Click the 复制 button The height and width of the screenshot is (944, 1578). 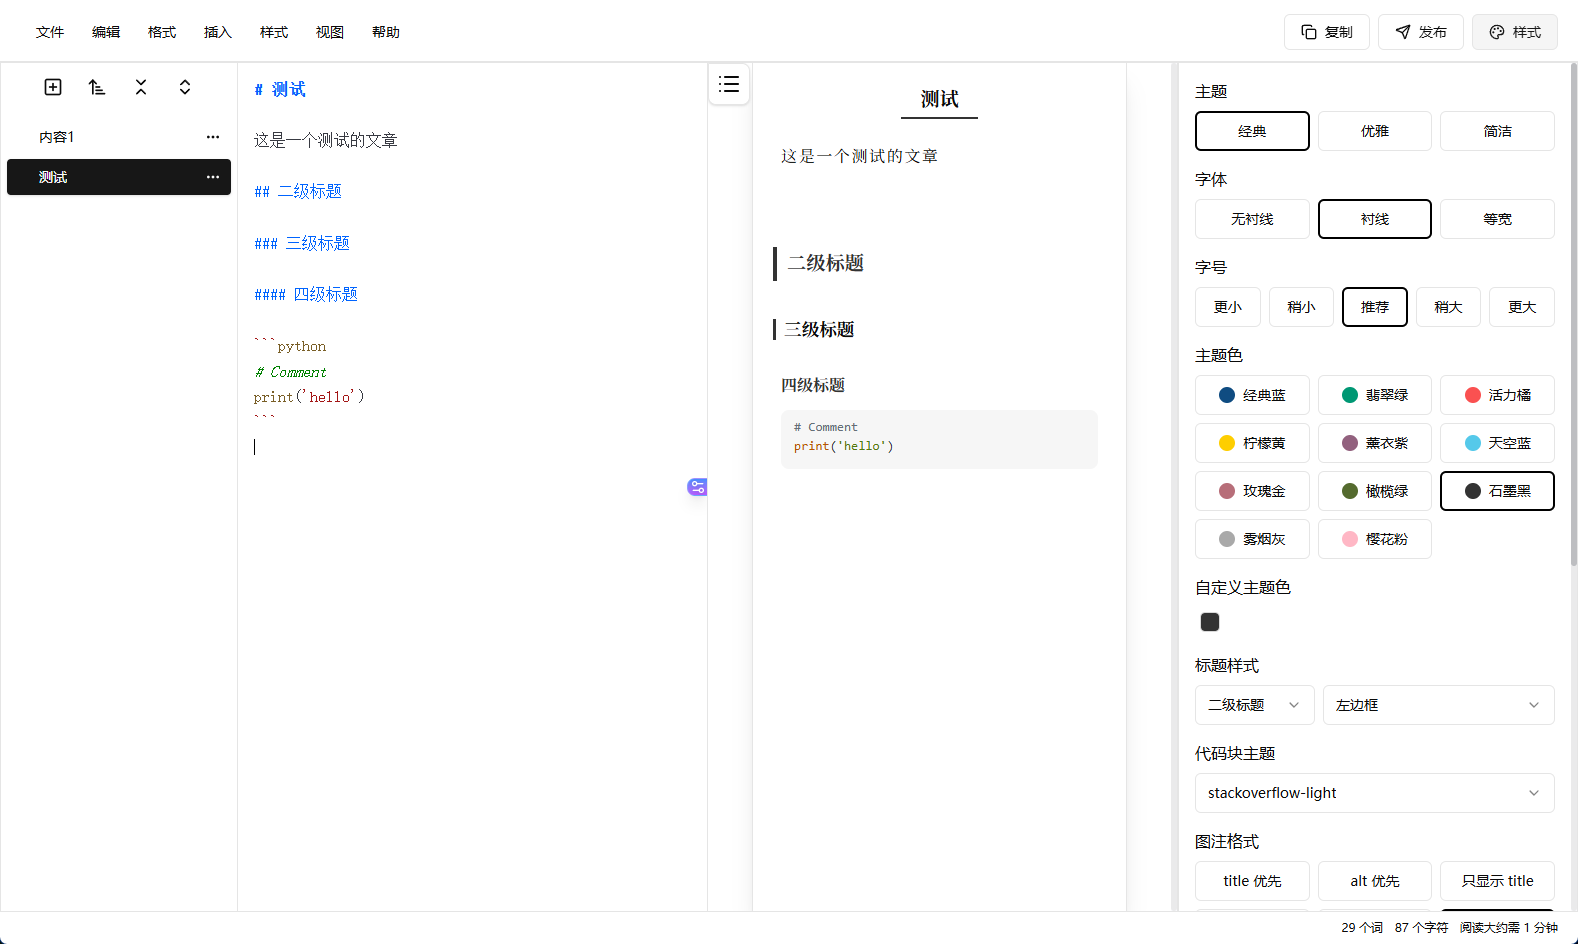click(x=1327, y=32)
